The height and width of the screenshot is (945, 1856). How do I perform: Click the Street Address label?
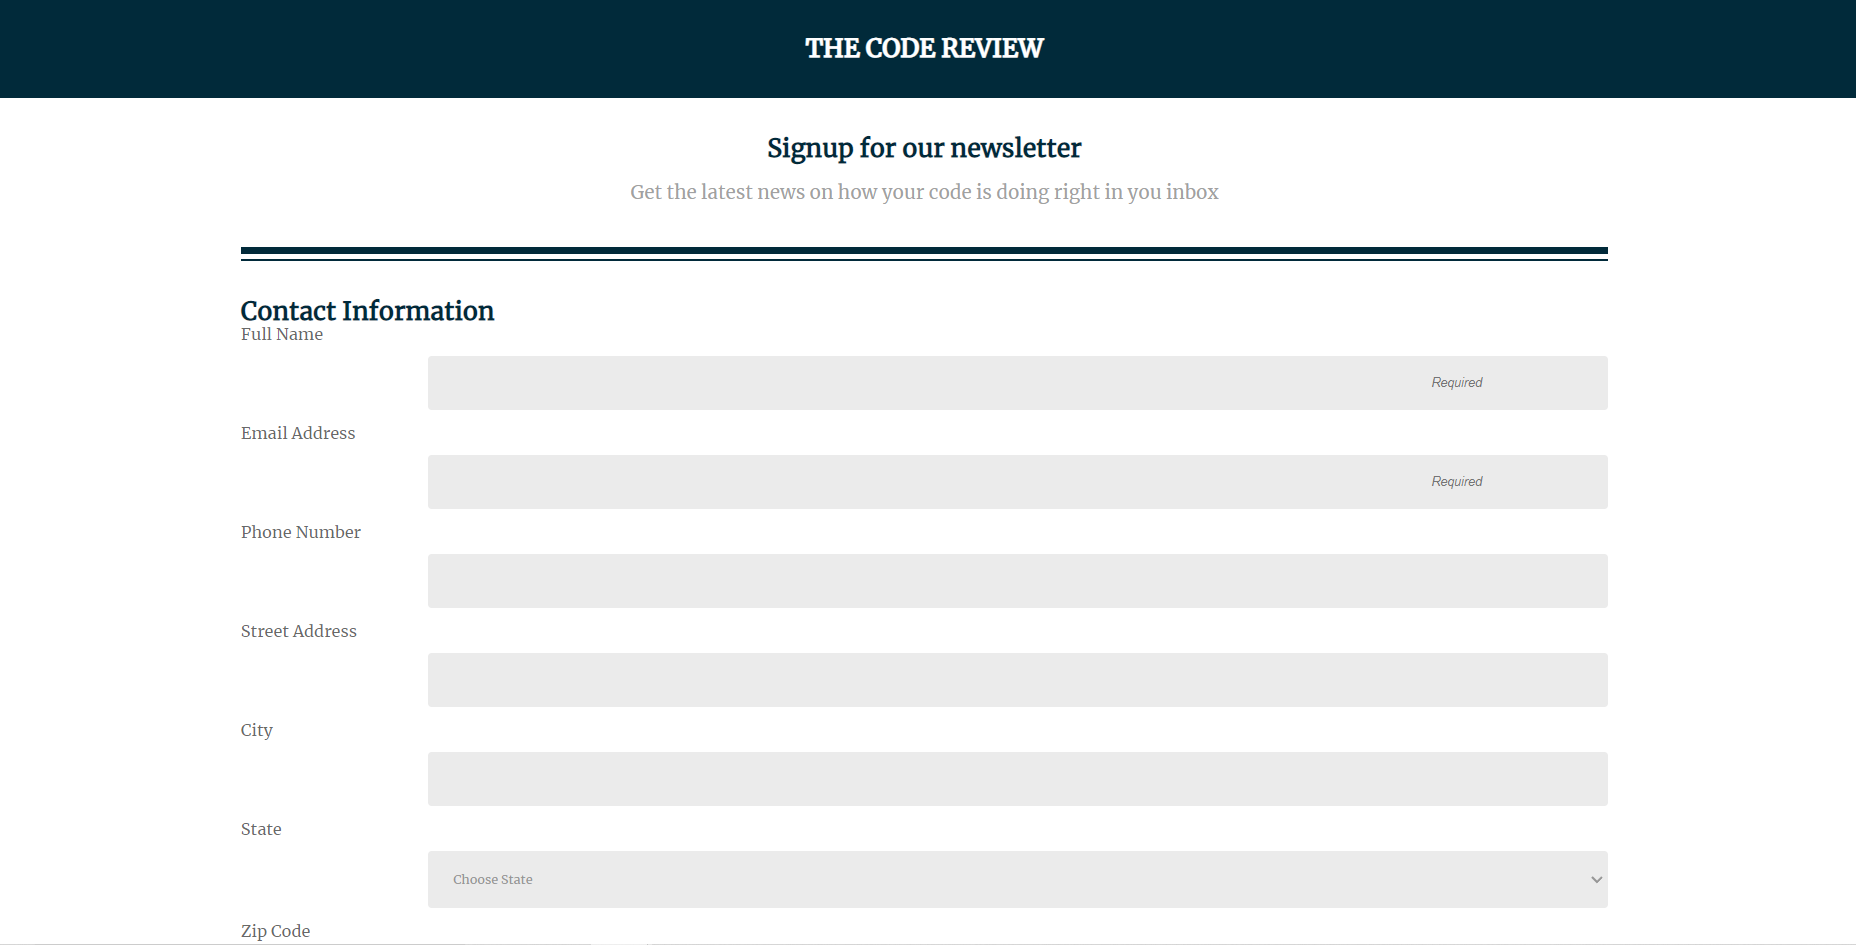pos(299,631)
